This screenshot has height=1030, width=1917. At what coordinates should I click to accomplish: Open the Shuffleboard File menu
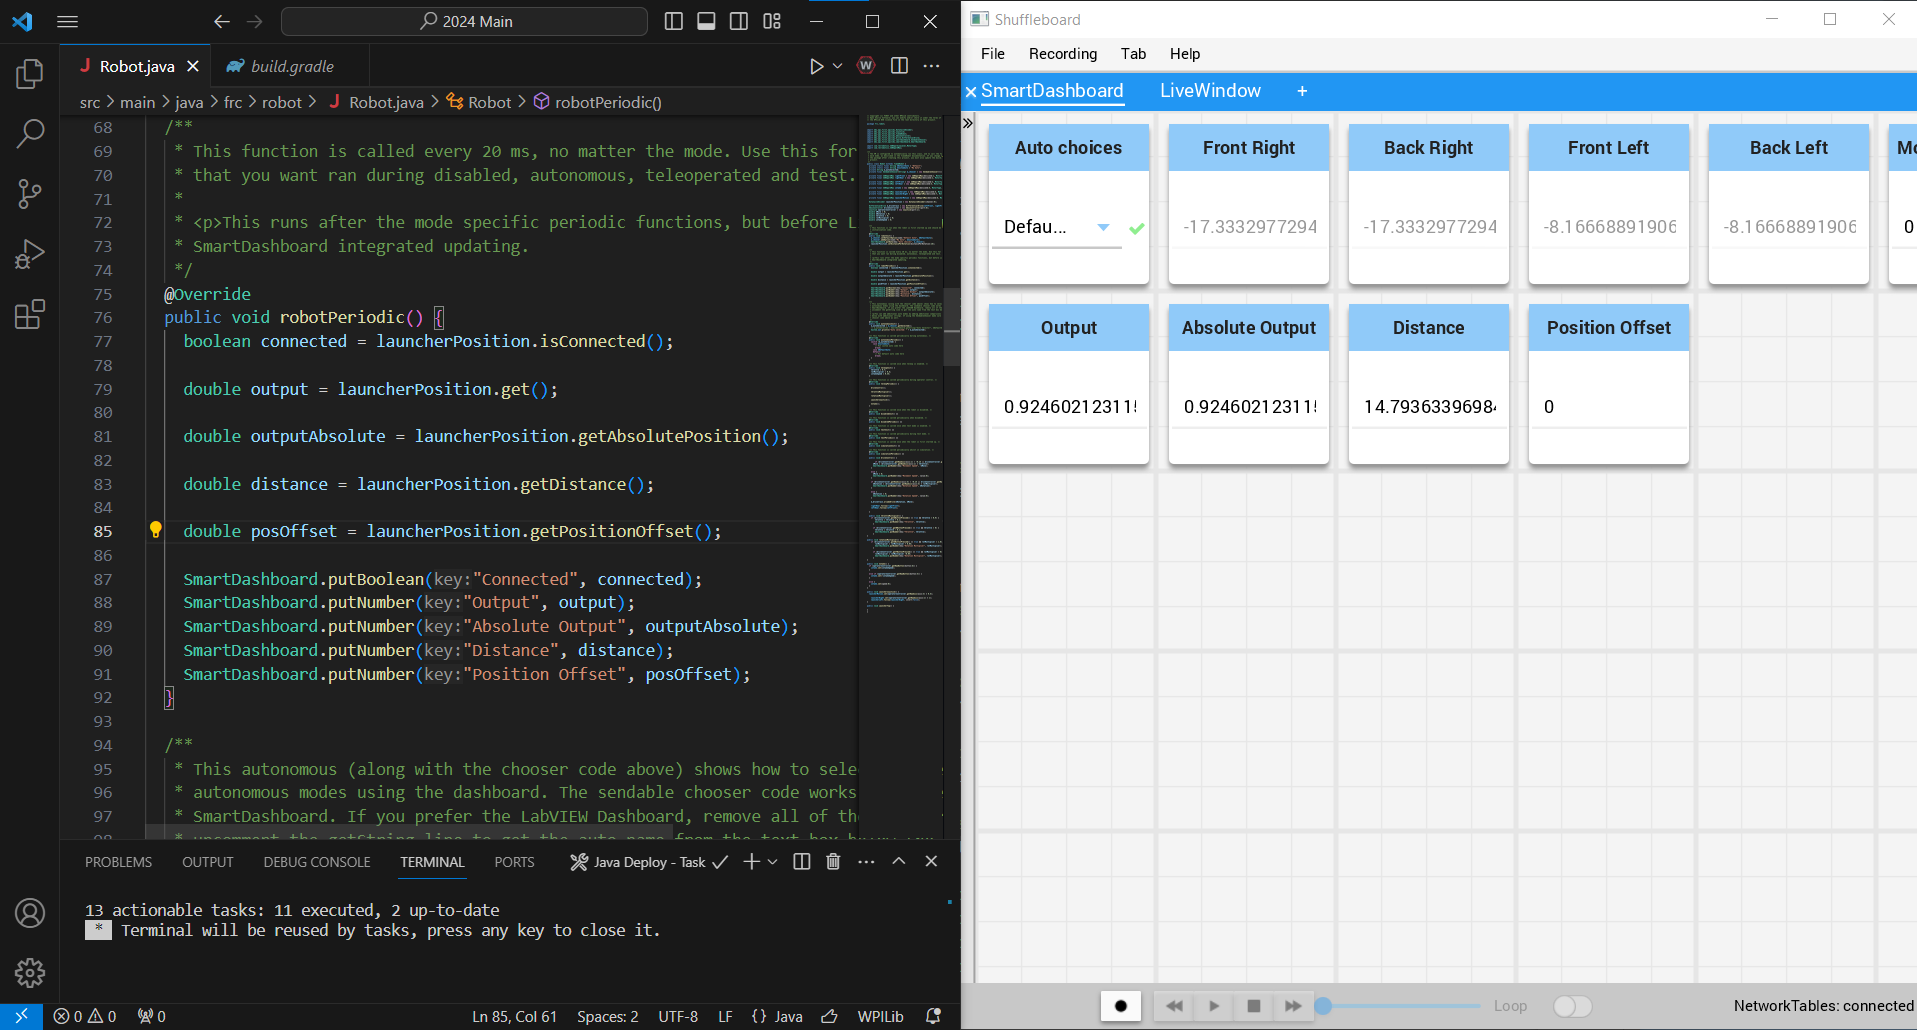993,54
